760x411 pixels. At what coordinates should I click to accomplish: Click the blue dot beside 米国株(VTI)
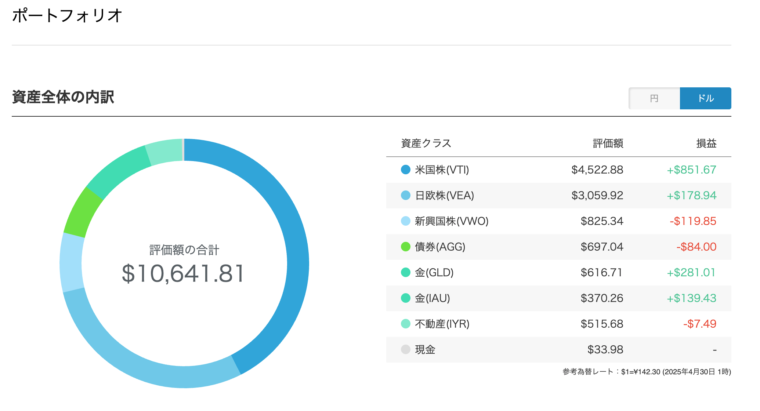[x=405, y=170]
